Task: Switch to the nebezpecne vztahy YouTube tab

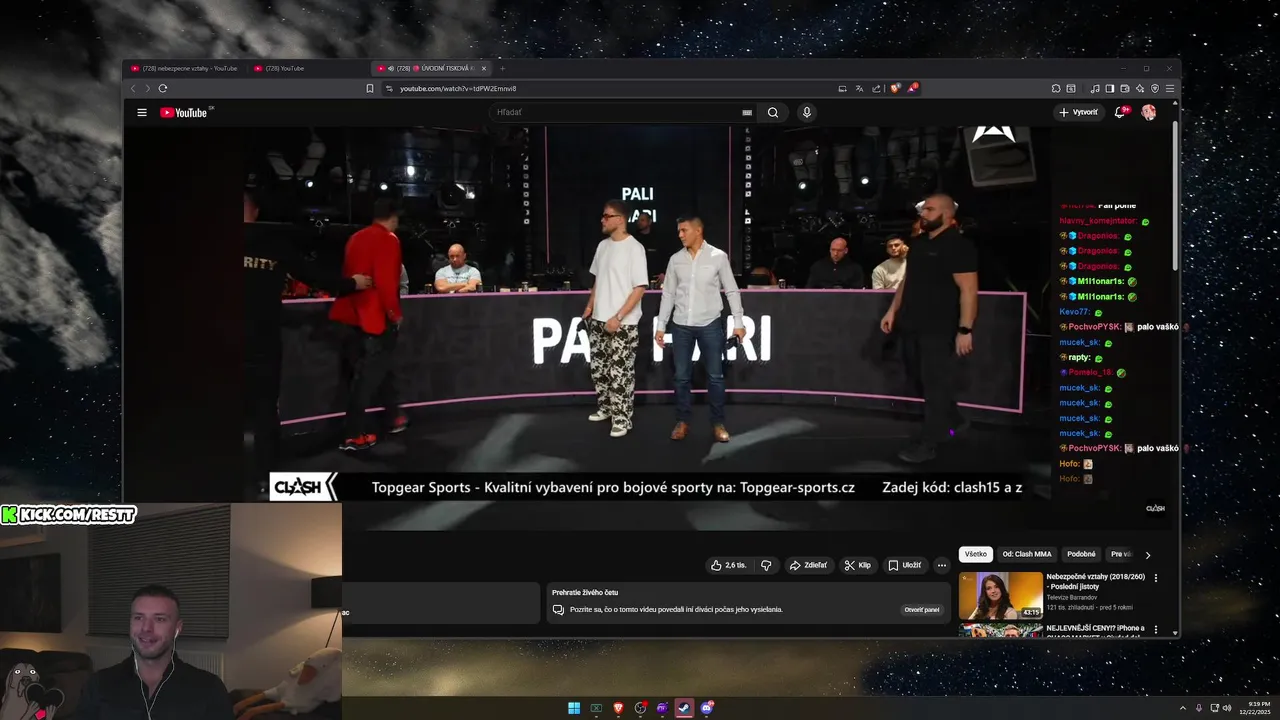Action: tap(187, 68)
